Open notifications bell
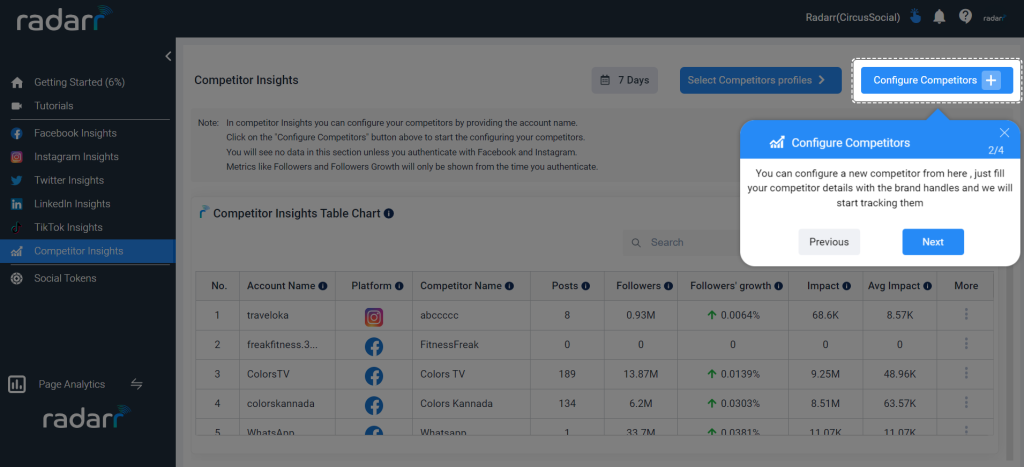The width and height of the screenshot is (1024, 467). tap(939, 17)
